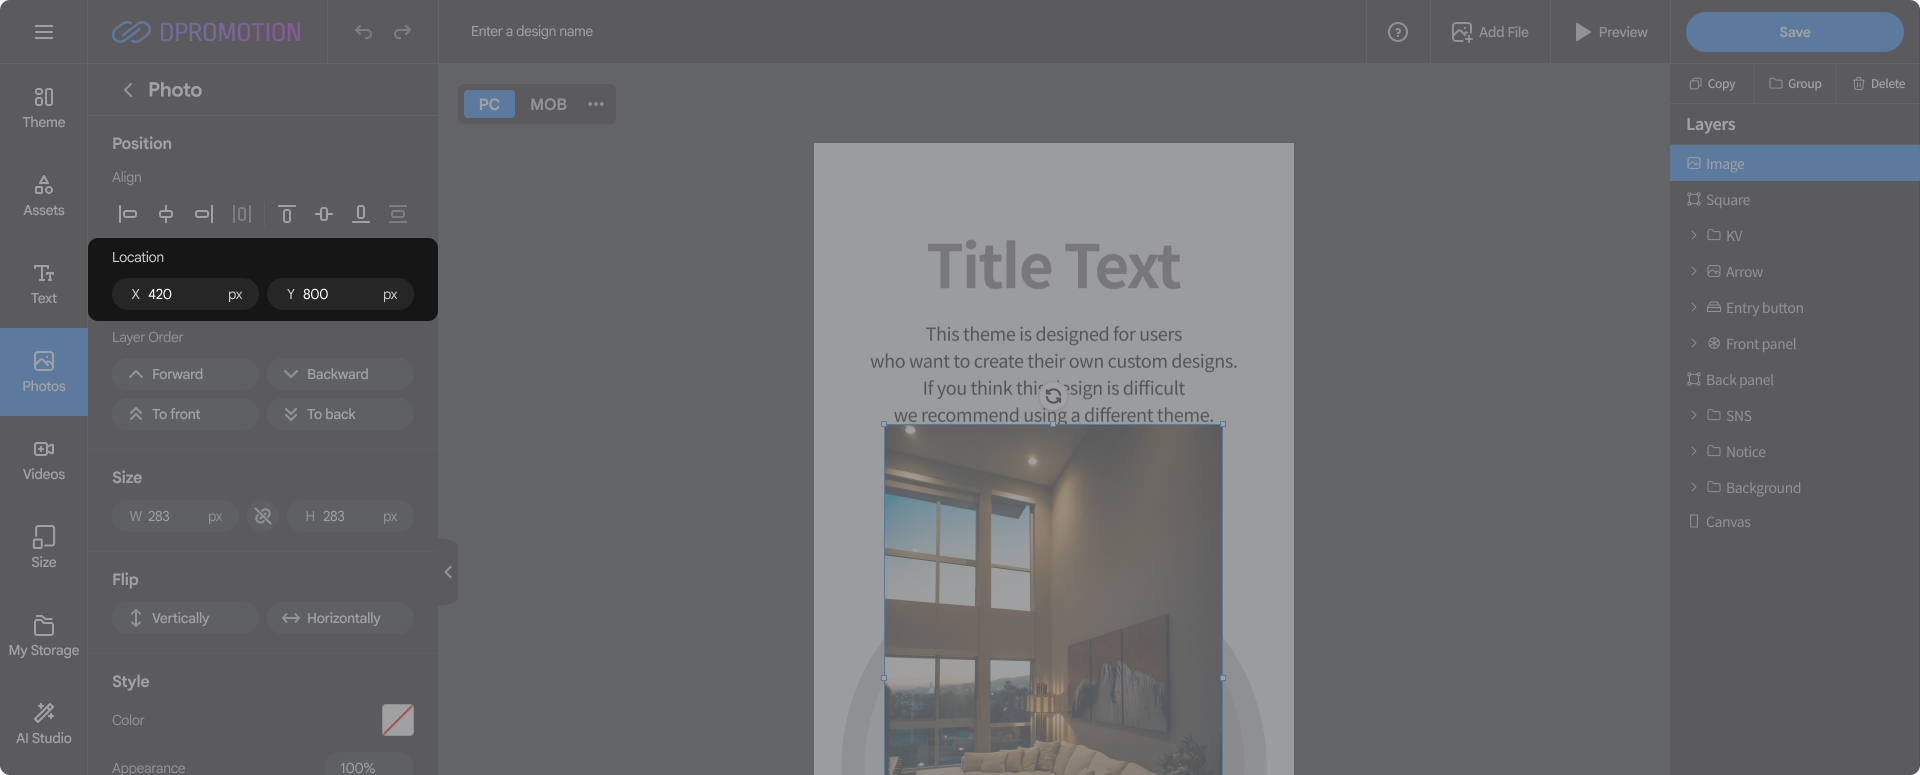
Task: Open Photos in the sidebar
Action: tap(44, 372)
